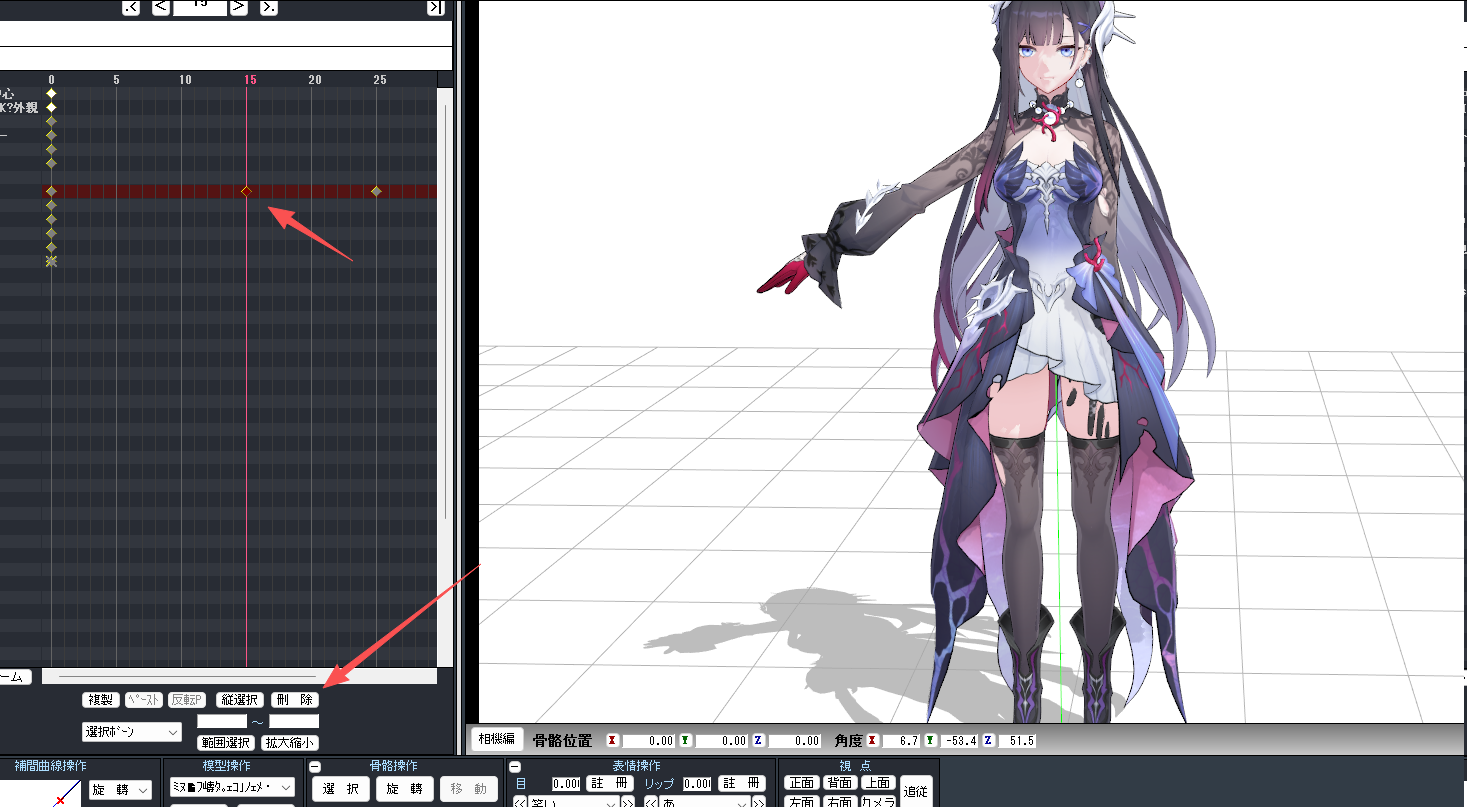Viewport: 1467px width, 807px height.
Task: Click the blue Z icon beside 角度
Action: pyautogui.click(x=988, y=741)
